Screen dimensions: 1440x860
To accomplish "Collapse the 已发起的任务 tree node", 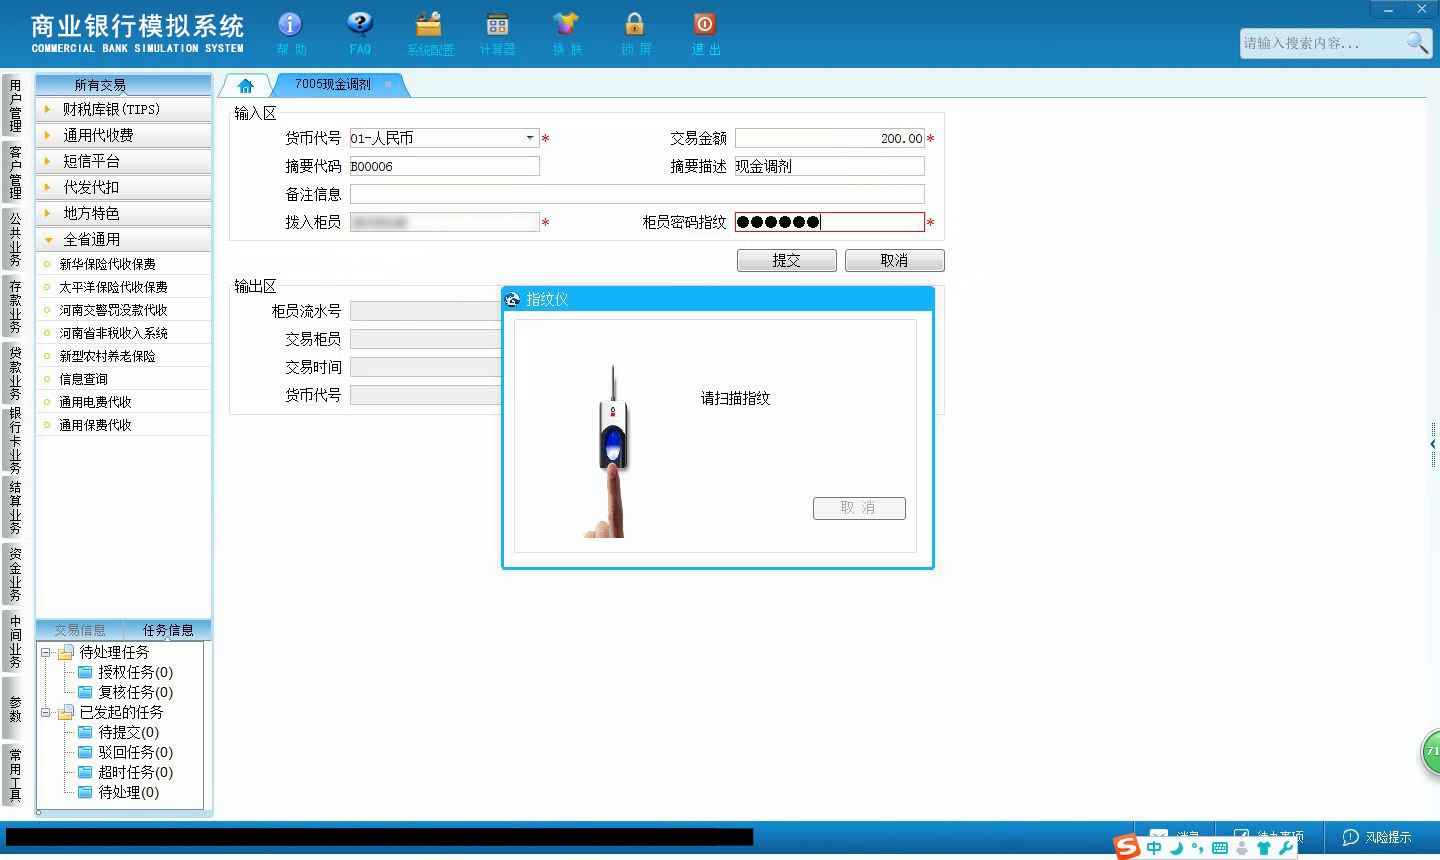I will pos(46,712).
